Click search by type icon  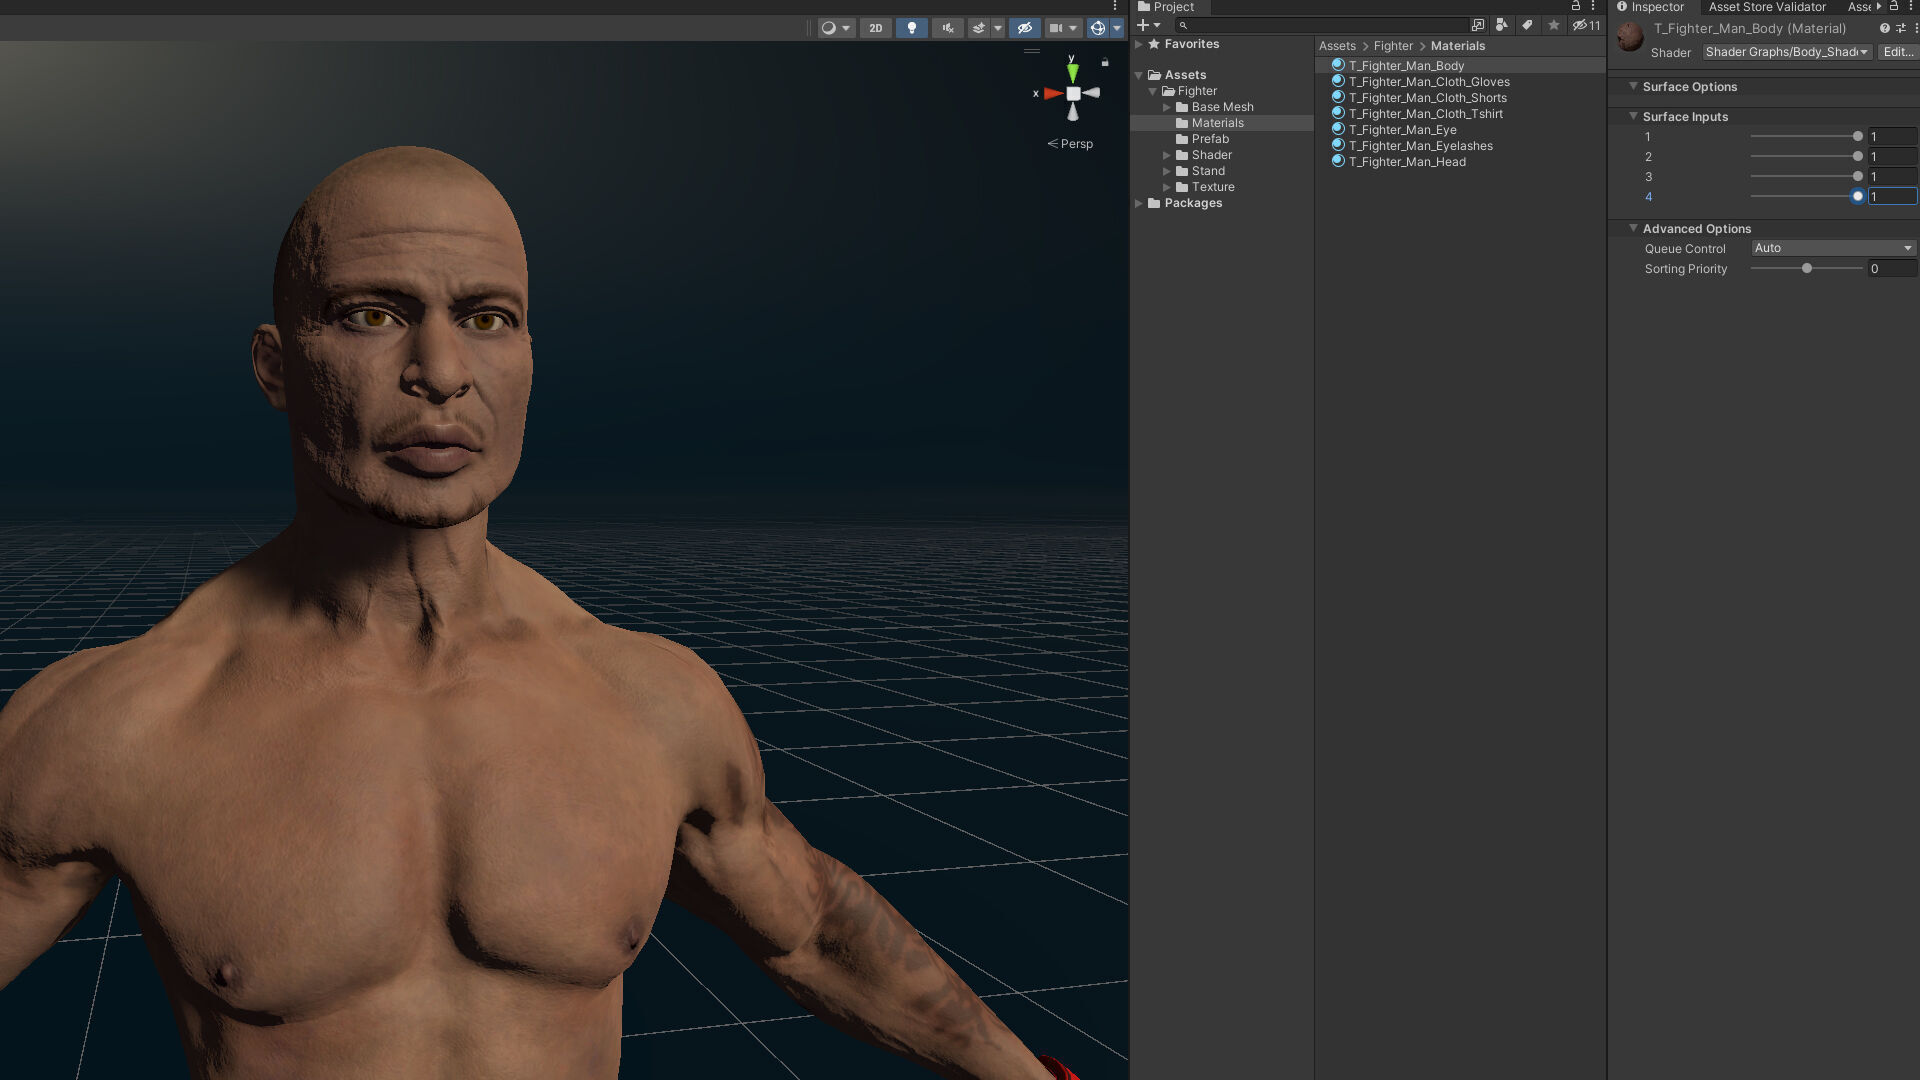click(1502, 25)
